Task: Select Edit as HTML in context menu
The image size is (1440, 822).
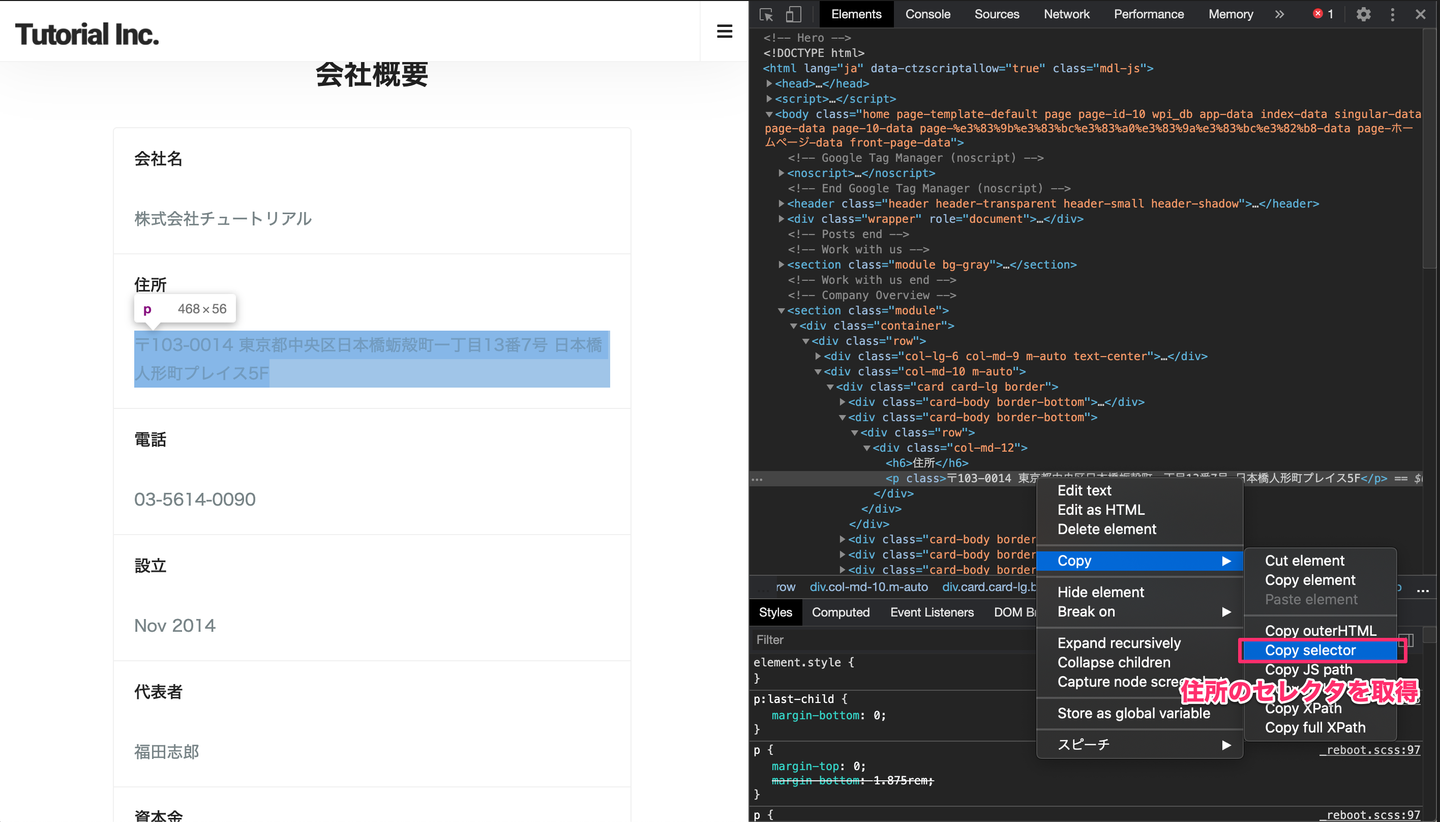Action: [x=1101, y=510]
